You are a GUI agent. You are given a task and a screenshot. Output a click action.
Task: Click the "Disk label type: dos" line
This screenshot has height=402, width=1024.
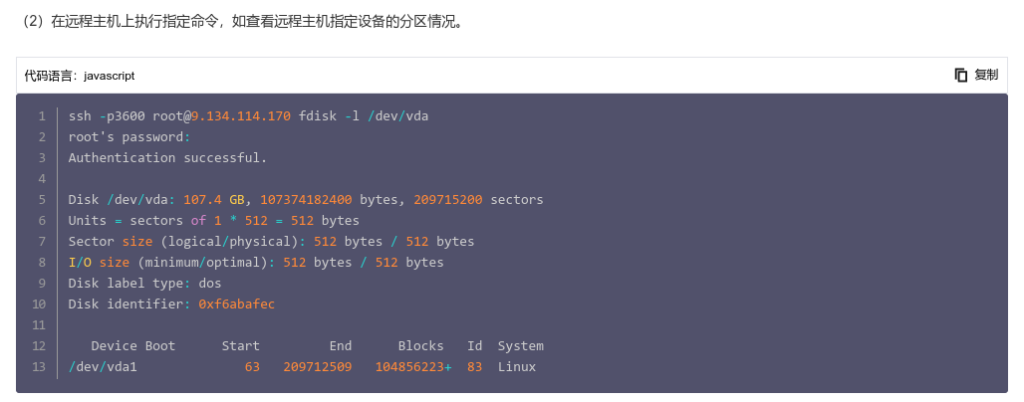tap(145, 283)
